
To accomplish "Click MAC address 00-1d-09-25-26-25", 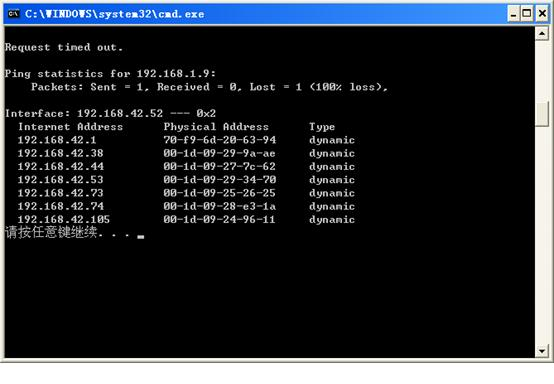I will point(219,193).
